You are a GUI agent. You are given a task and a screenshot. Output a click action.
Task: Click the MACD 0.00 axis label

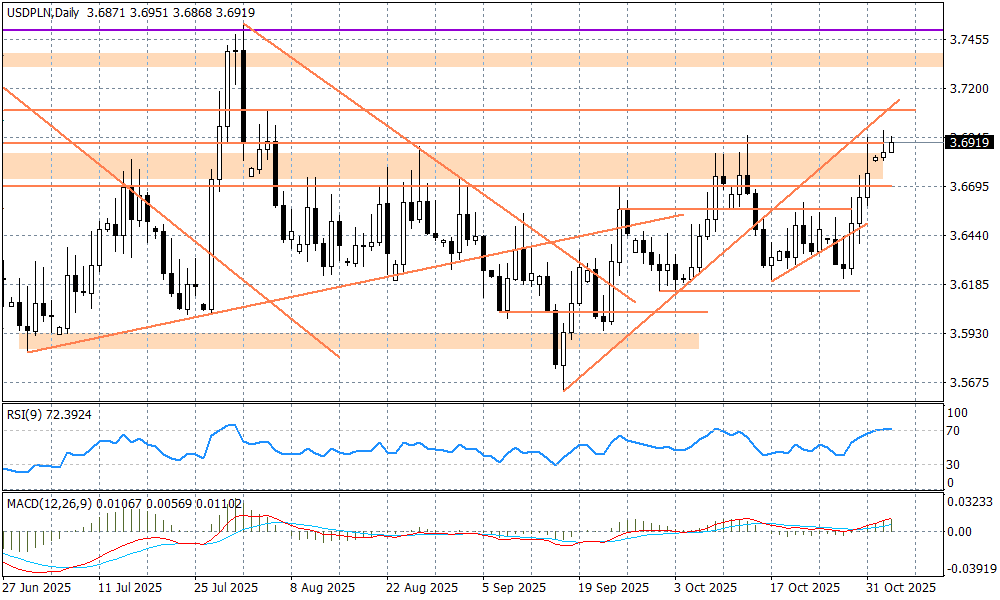958,532
